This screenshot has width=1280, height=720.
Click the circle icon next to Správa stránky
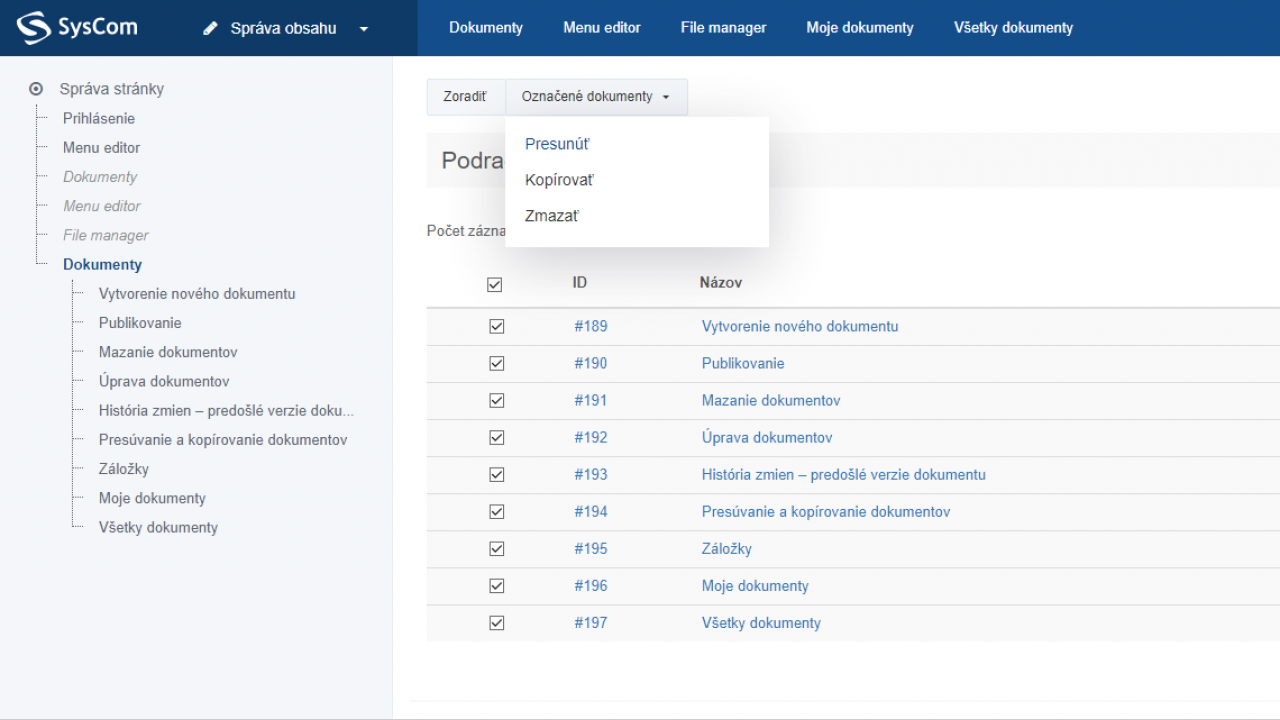(36, 89)
